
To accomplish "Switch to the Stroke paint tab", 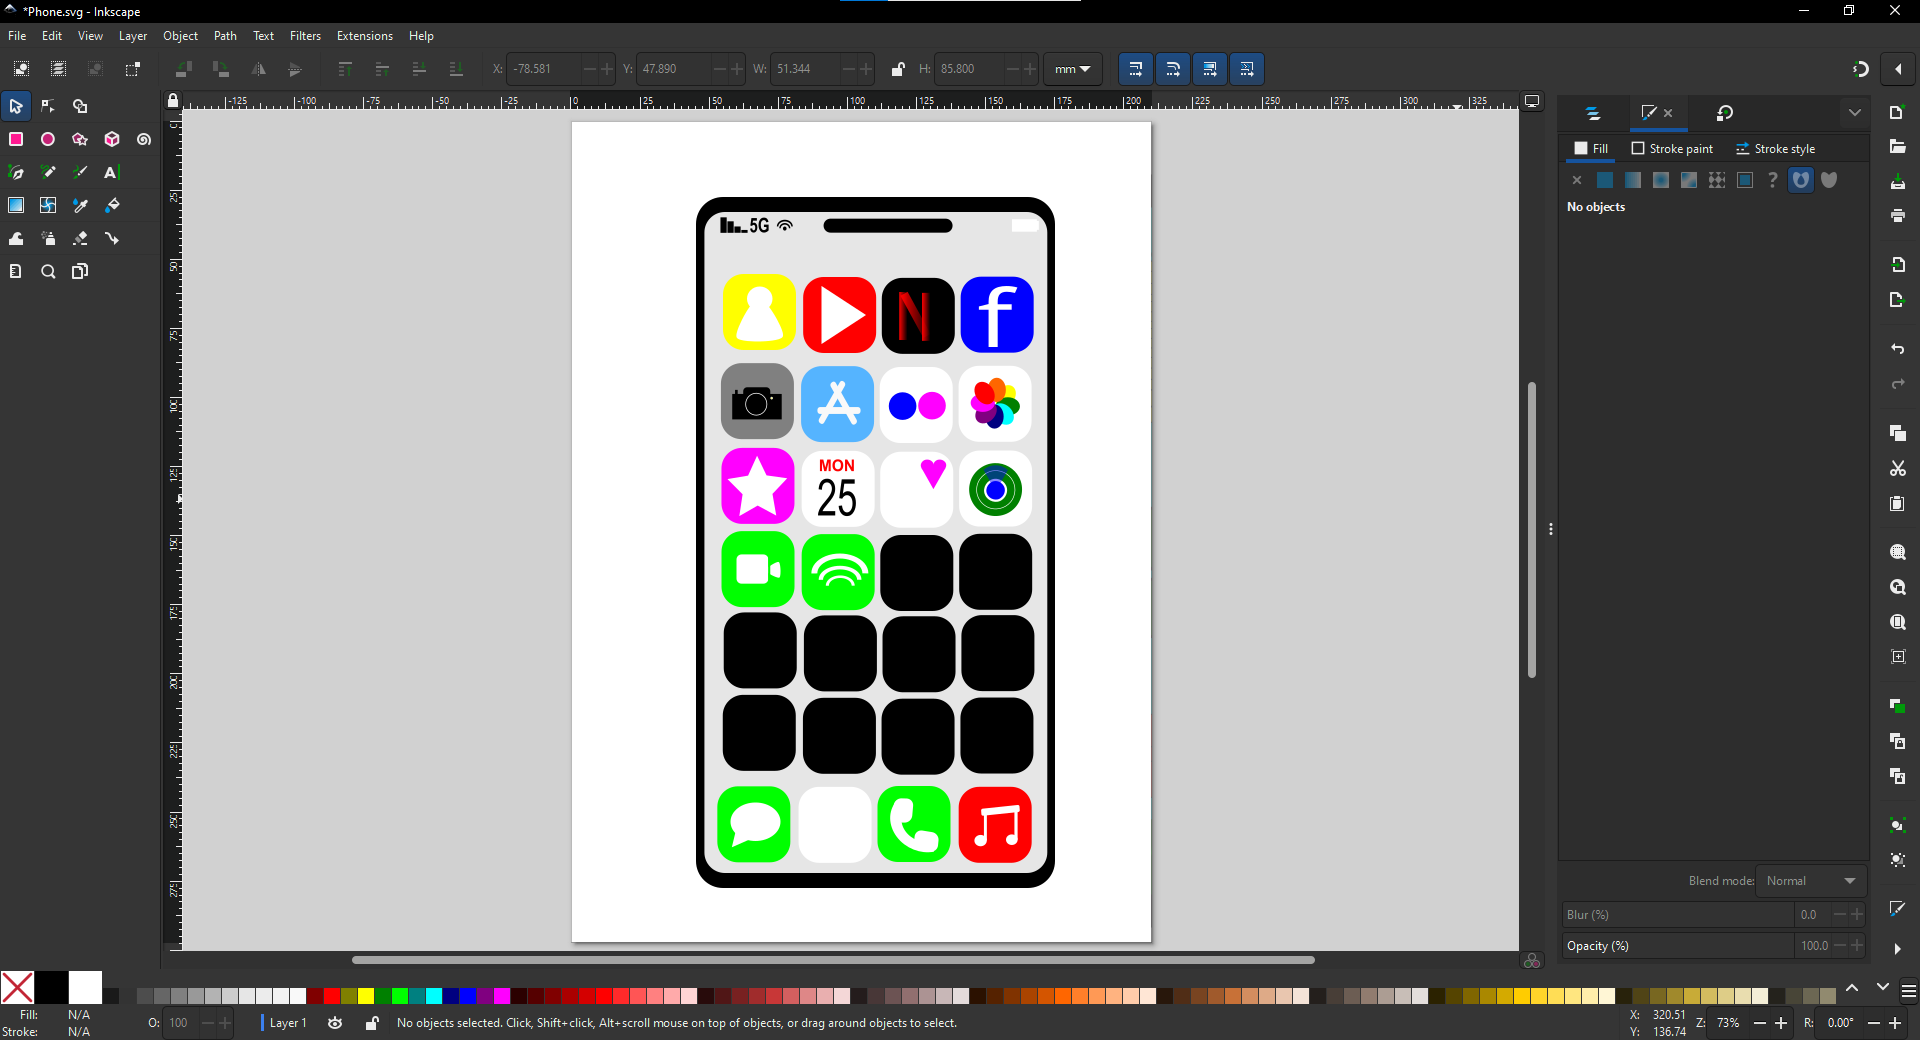I will pos(1672,149).
